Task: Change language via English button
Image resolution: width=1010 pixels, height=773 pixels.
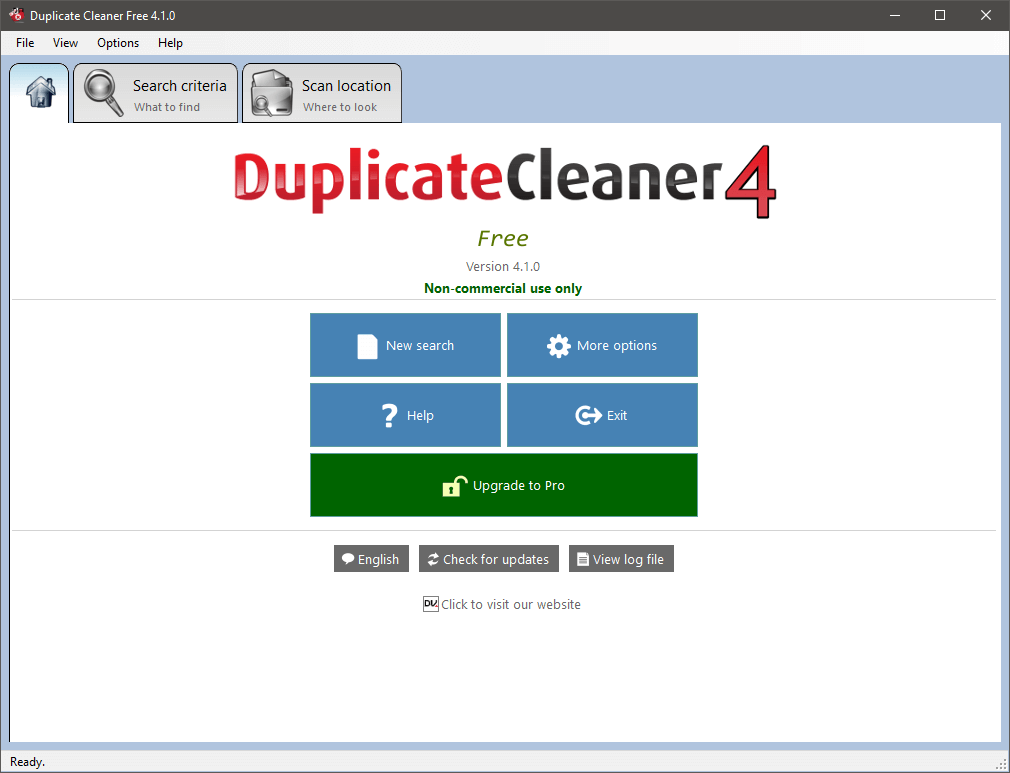Action: [371, 559]
